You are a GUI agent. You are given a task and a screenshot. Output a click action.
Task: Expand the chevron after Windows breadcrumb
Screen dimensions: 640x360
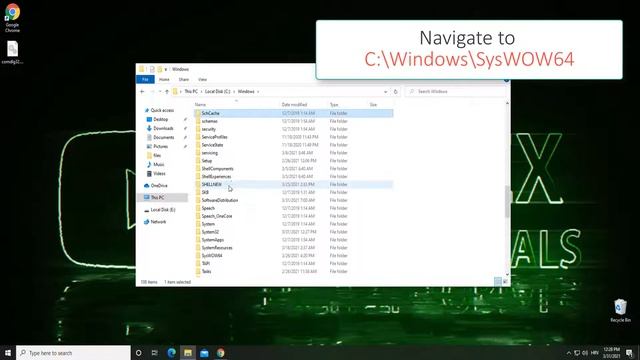tap(258, 91)
